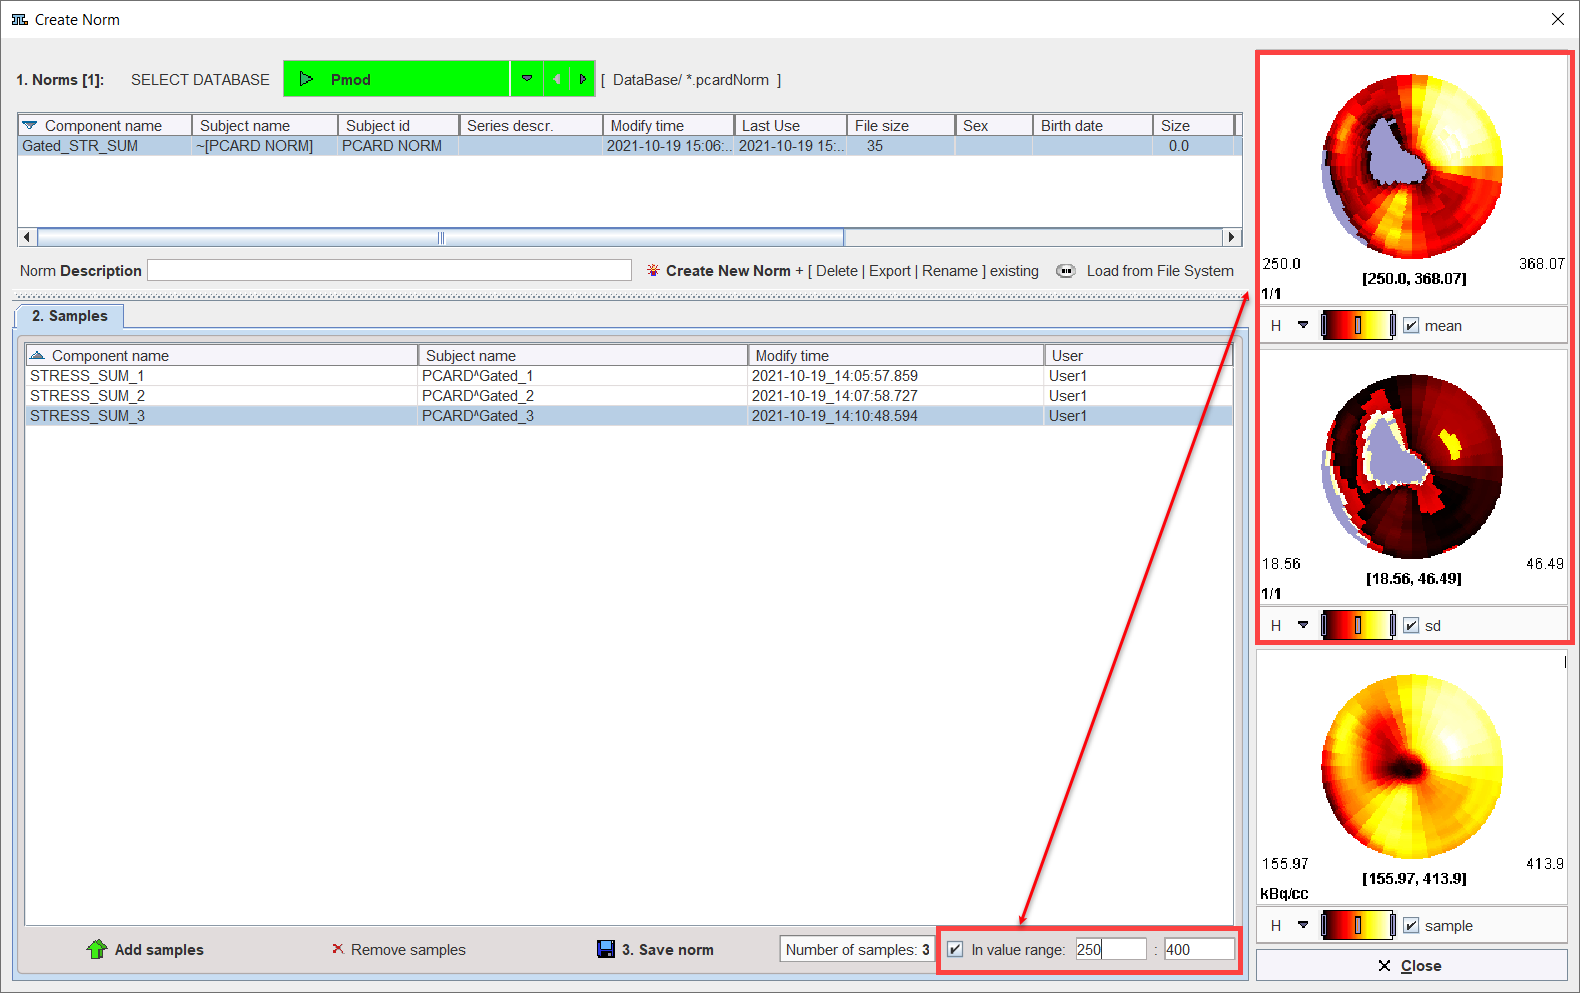
Task: Click the sample polar map image
Action: point(1412,766)
